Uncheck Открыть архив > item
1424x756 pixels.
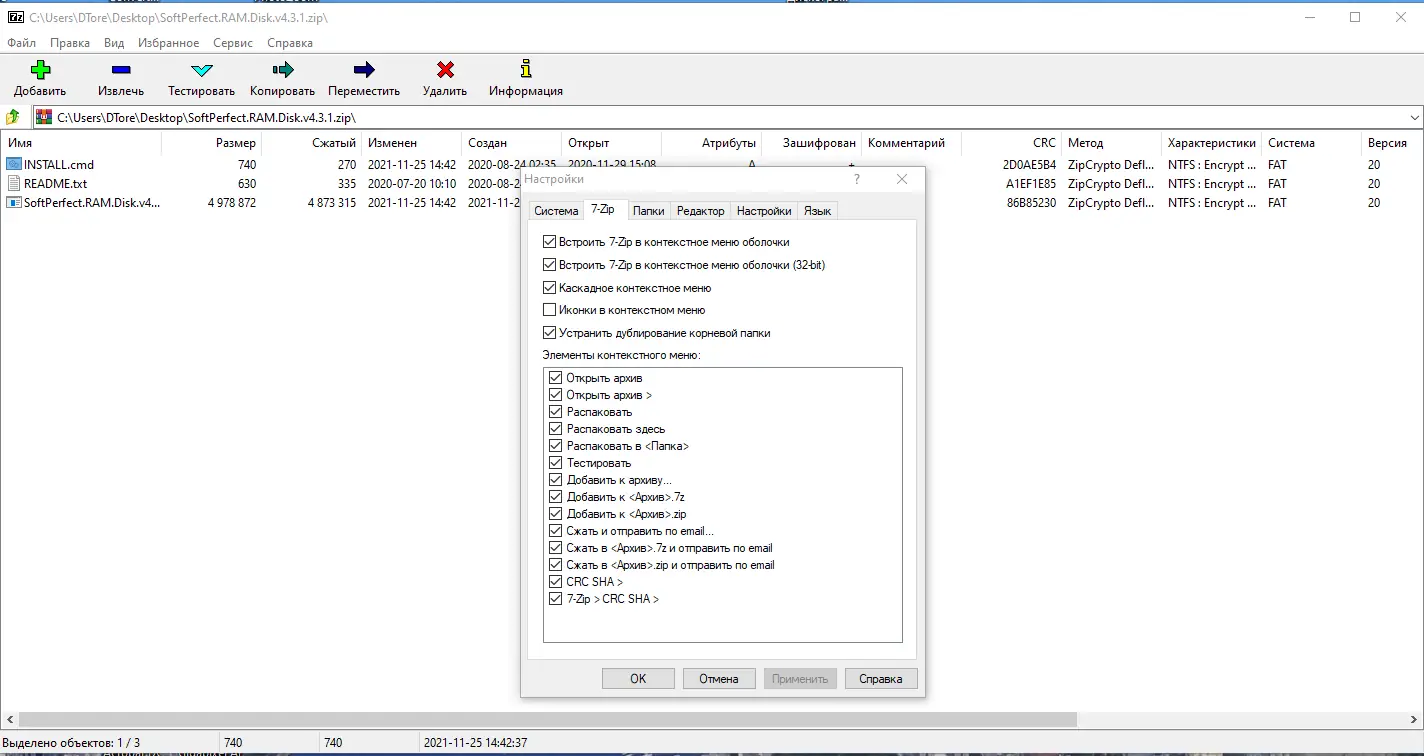[x=556, y=395]
